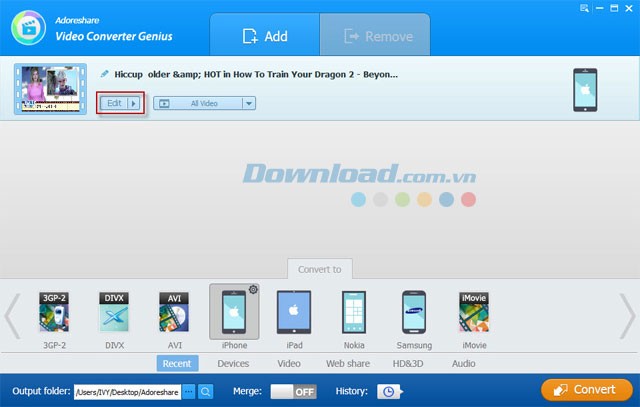Switch to the HD&3D tab
640x407 pixels.
pos(408,363)
